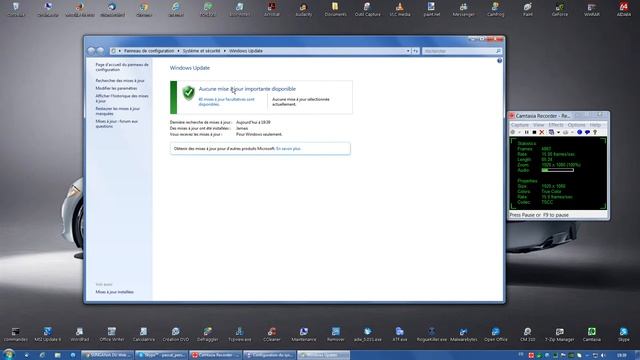Open 'Afficher l'historique des mises à jour'
Screen dimensions: 640x360
pyautogui.click(x=122, y=98)
